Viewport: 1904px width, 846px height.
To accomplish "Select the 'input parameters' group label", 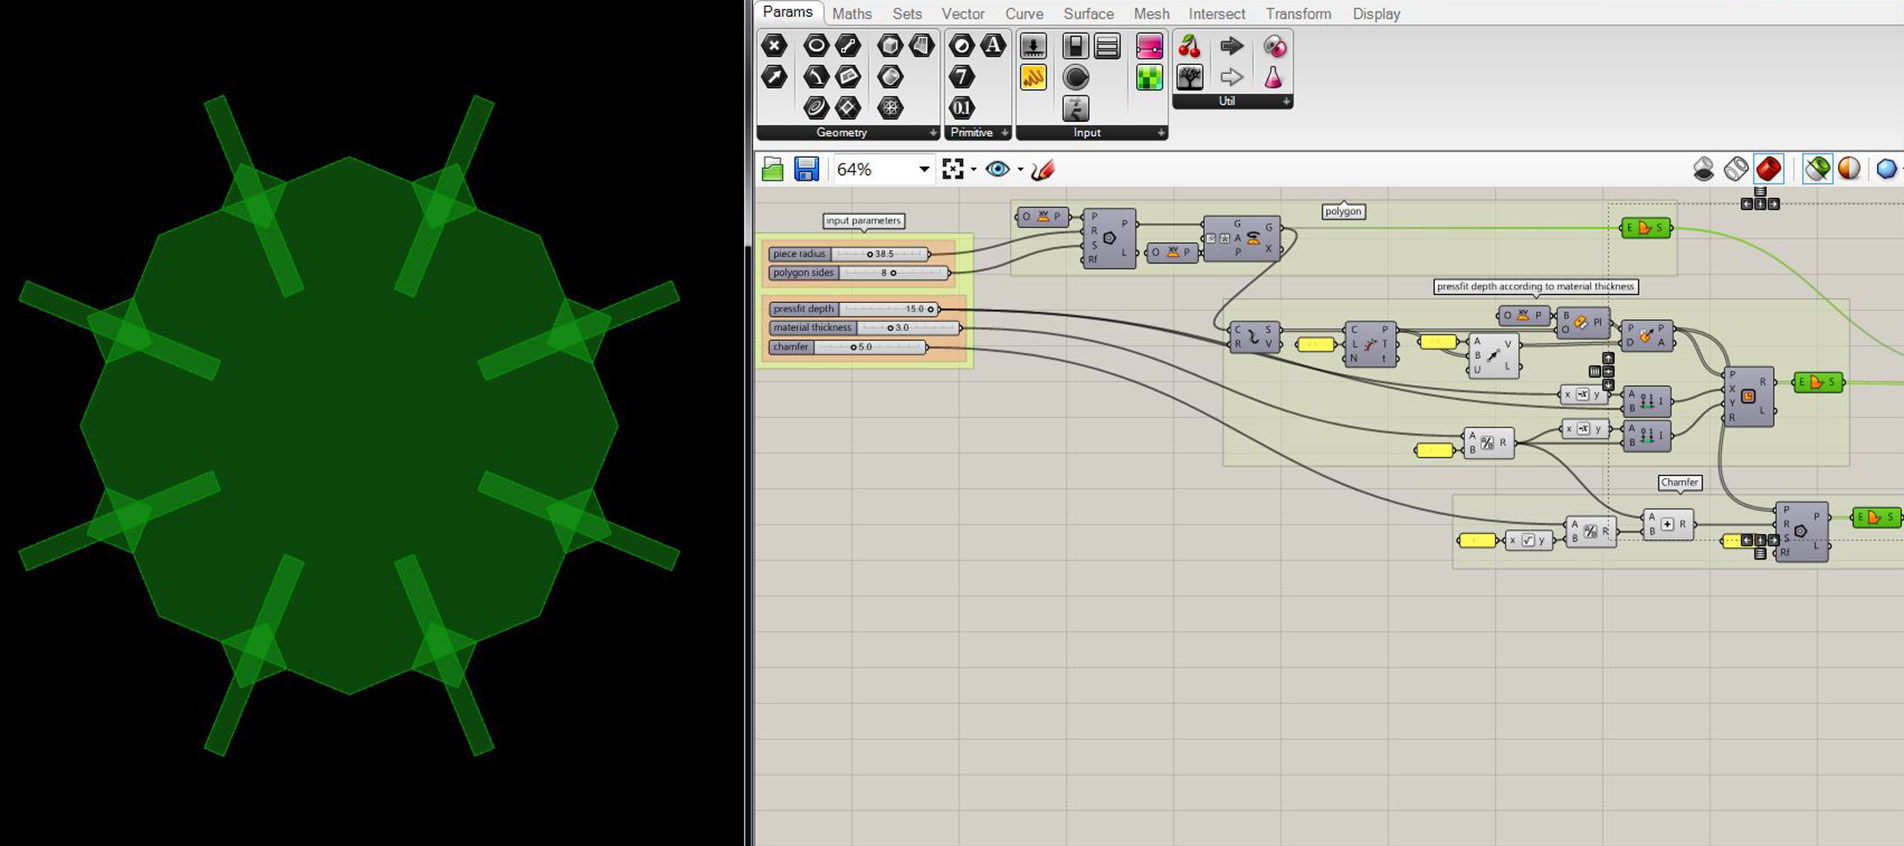I will tap(863, 221).
